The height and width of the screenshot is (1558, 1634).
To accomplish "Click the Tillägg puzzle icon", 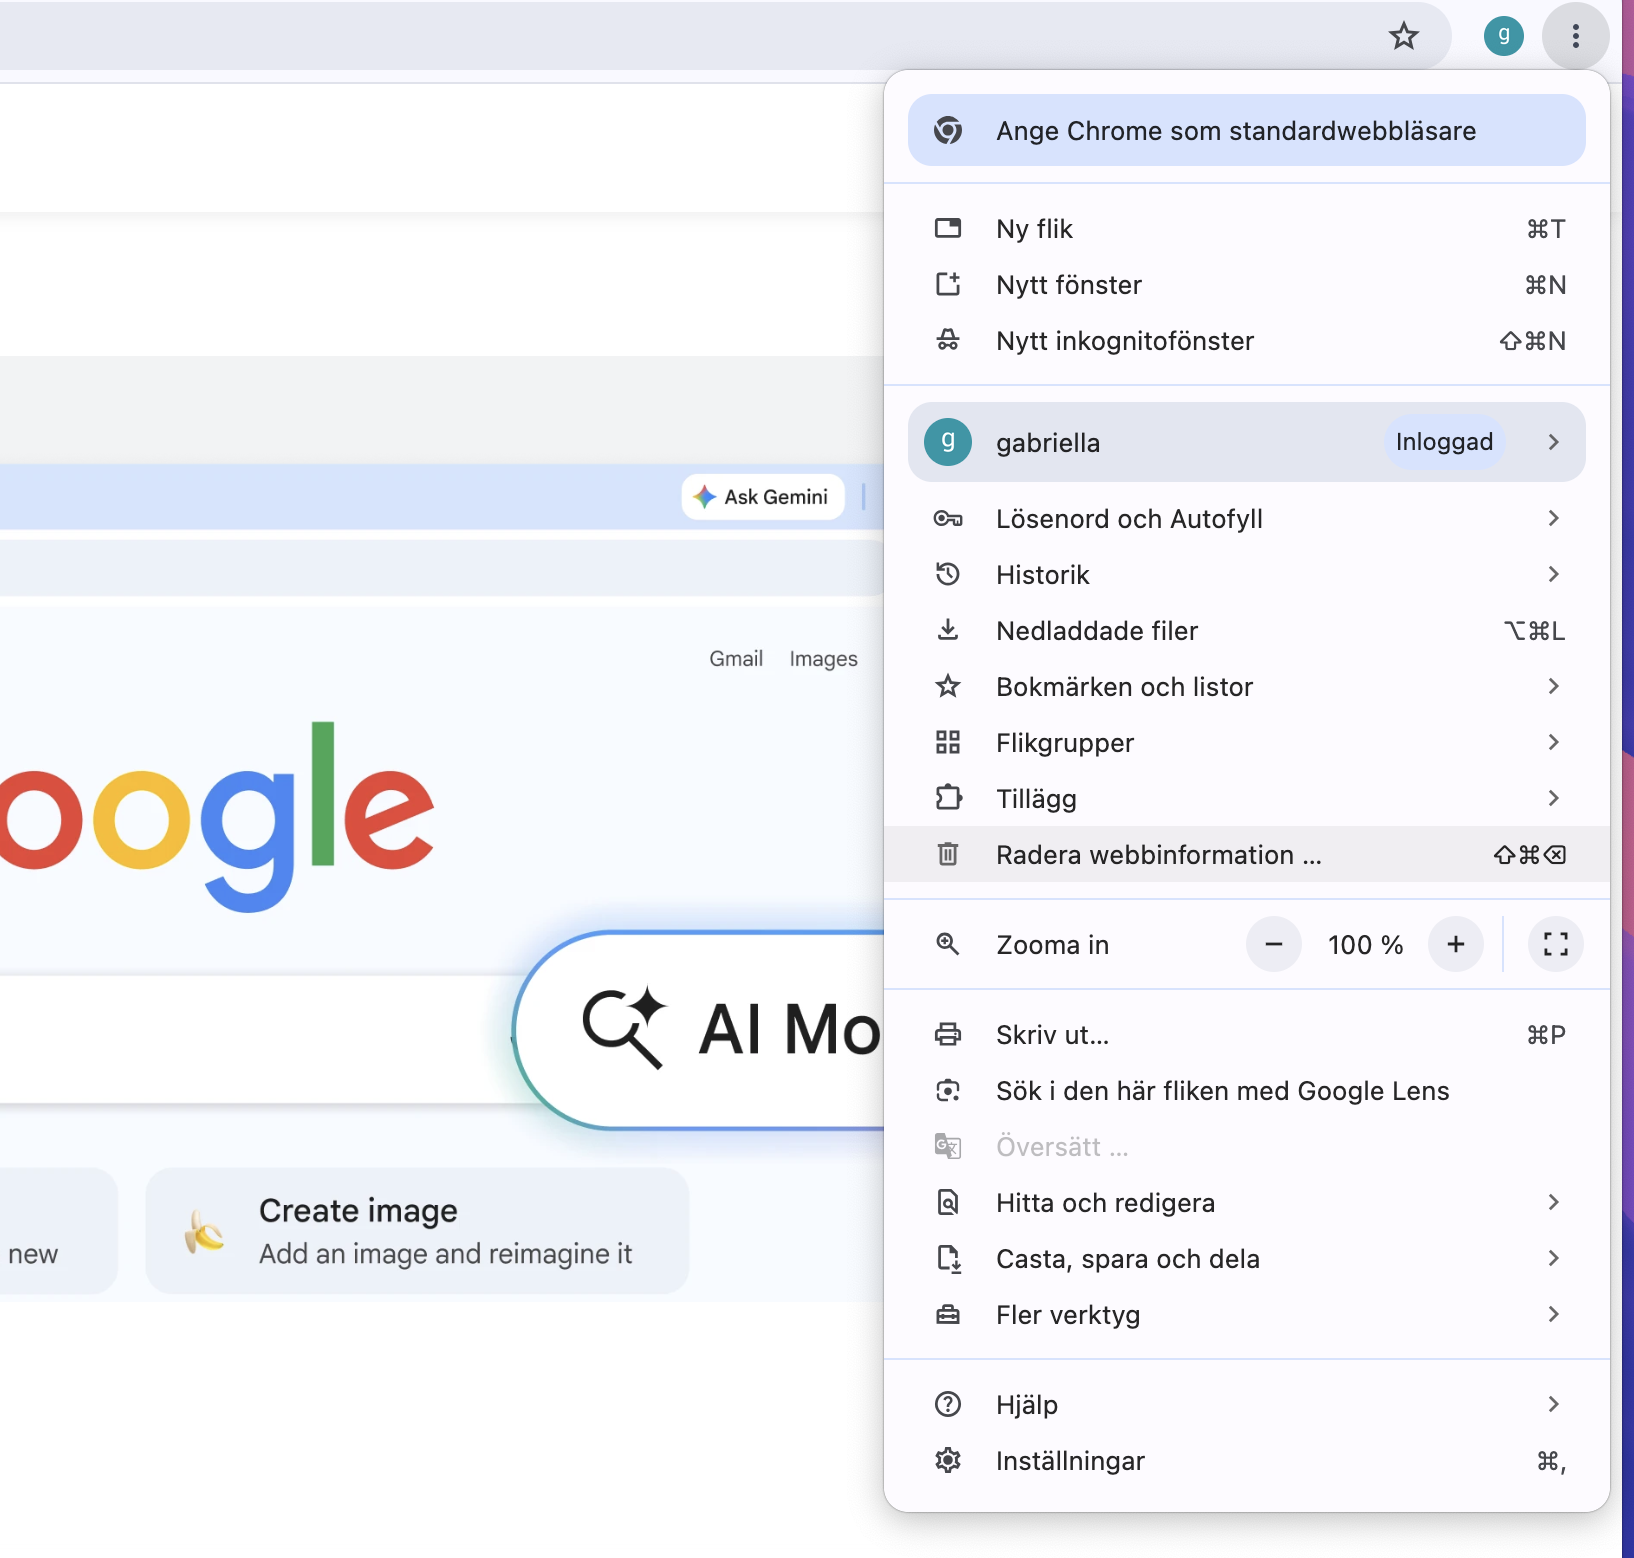I will click(x=948, y=798).
